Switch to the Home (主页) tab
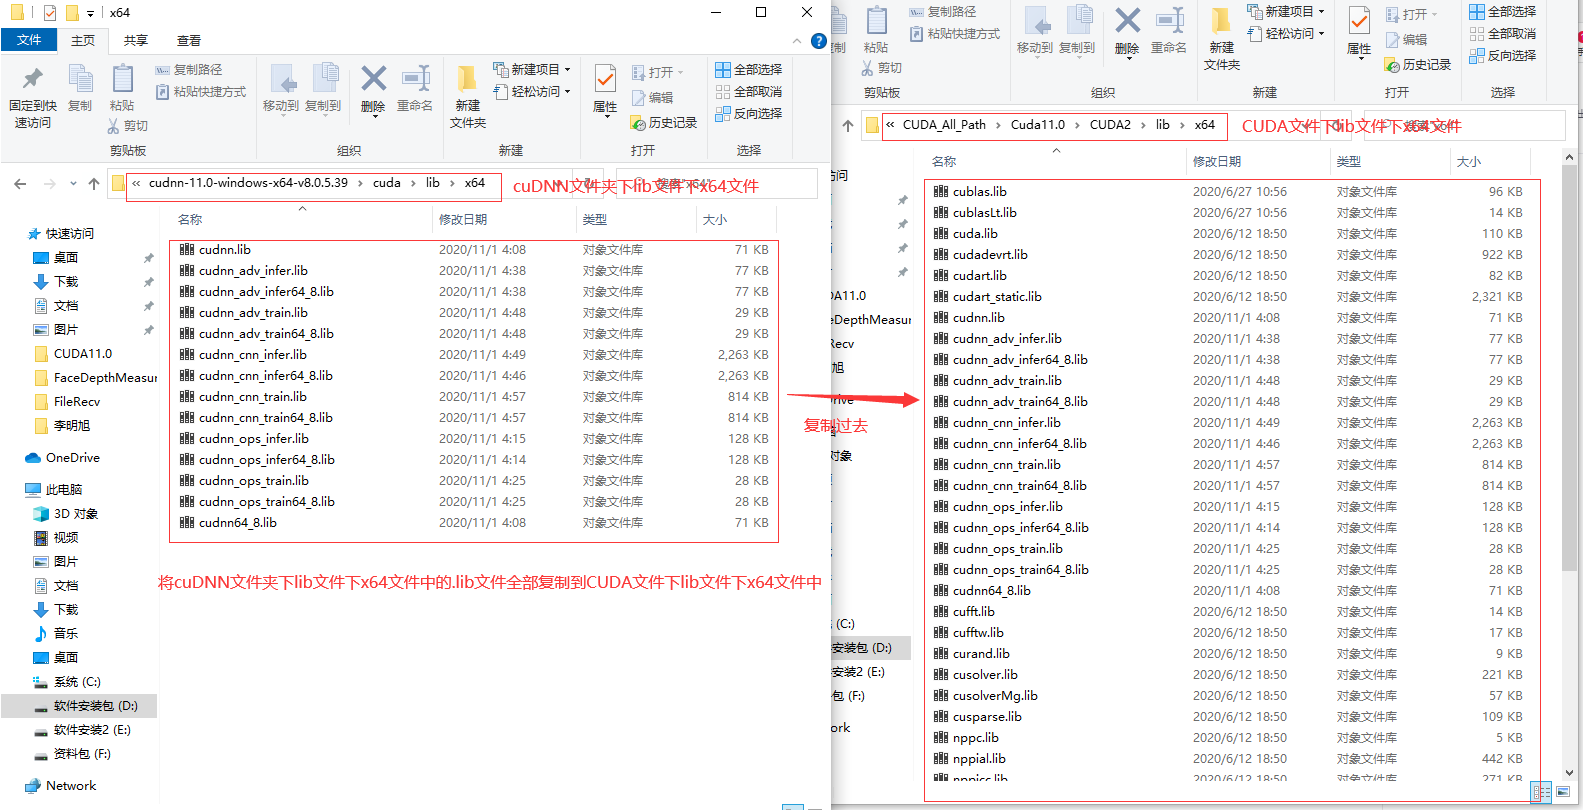1583x810 pixels. [x=83, y=41]
